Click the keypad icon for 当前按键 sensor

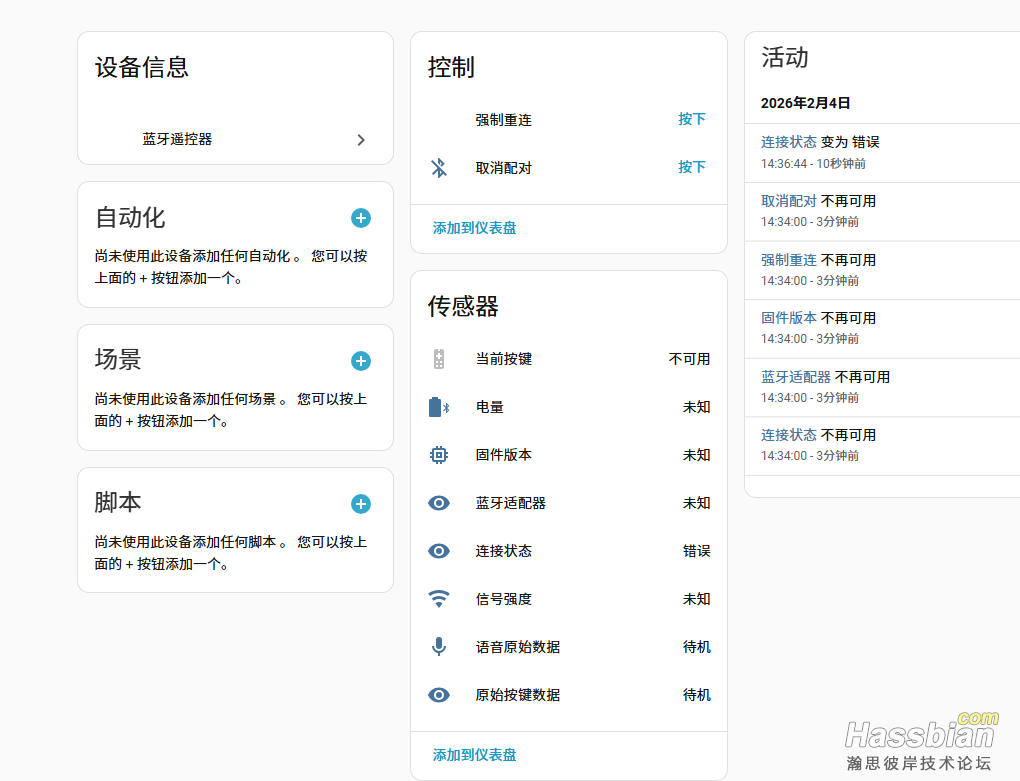(x=439, y=359)
